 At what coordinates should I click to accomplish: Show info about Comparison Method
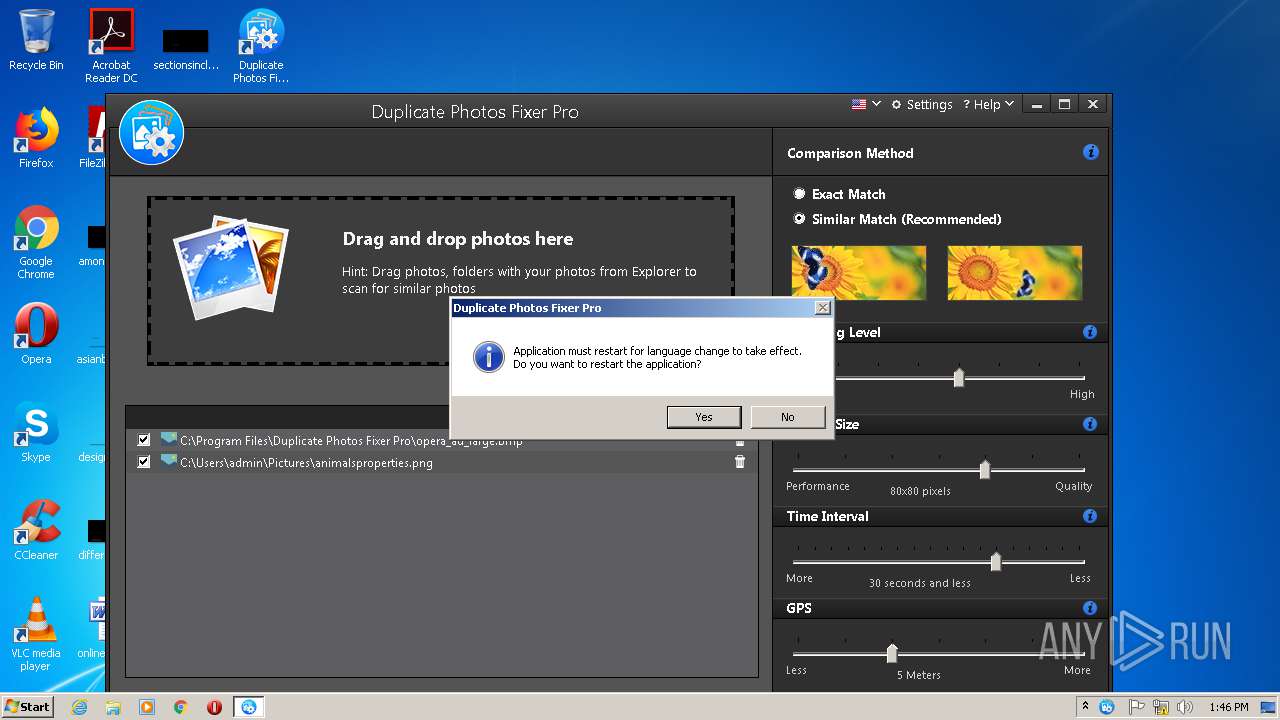point(1090,153)
